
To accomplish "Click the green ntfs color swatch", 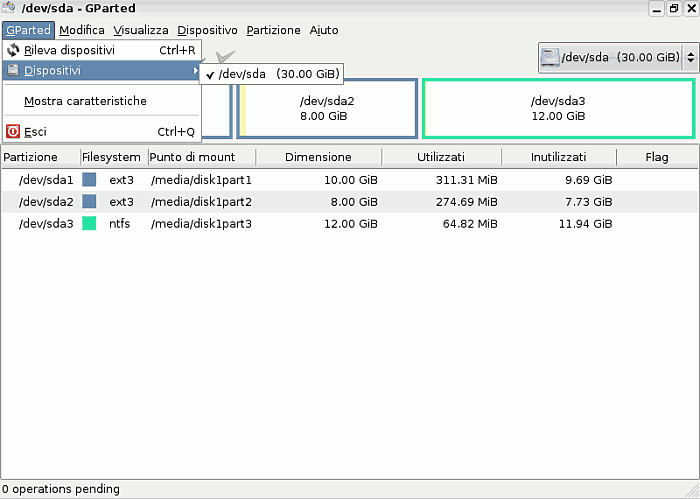I will pyautogui.click(x=89, y=223).
